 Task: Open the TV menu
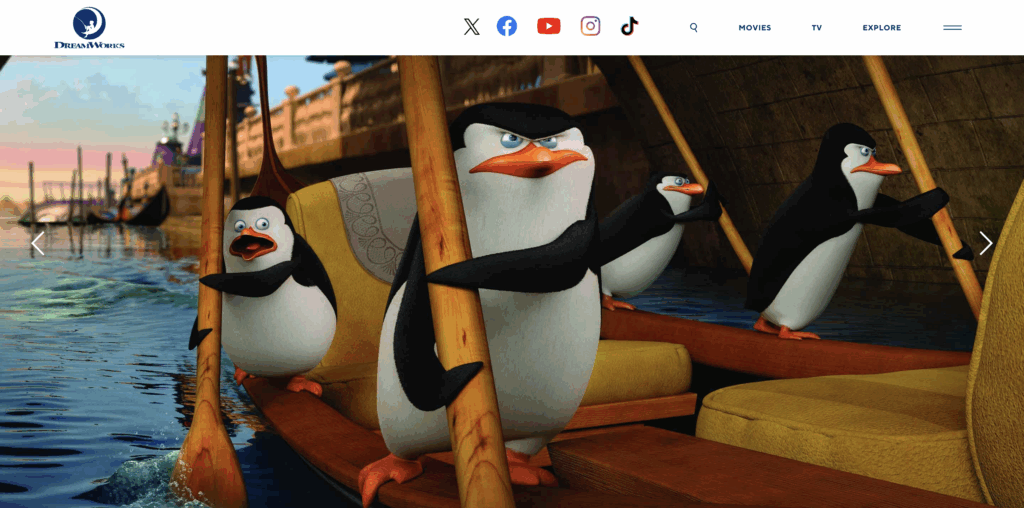pyautogui.click(x=817, y=27)
